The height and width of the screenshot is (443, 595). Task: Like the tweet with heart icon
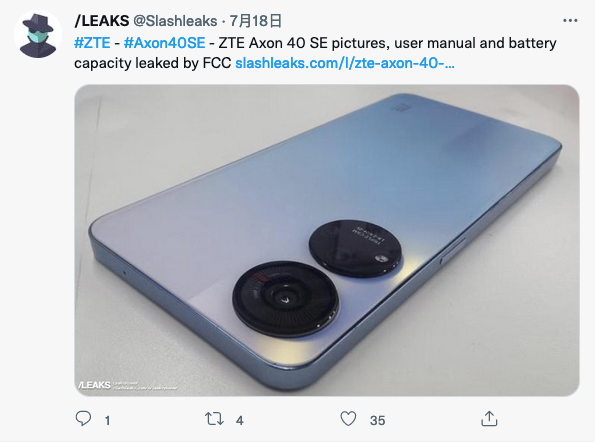coord(348,419)
